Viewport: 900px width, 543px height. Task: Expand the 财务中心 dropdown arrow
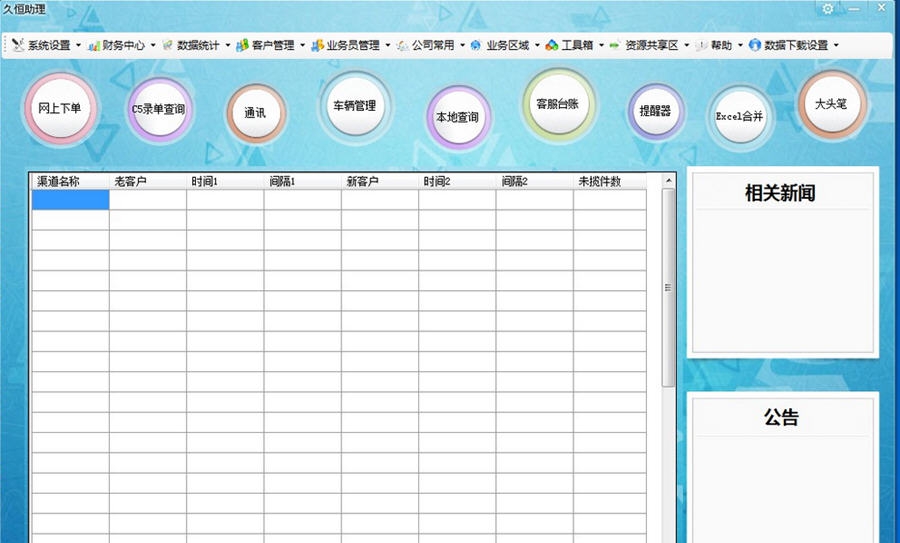[153, 45]
